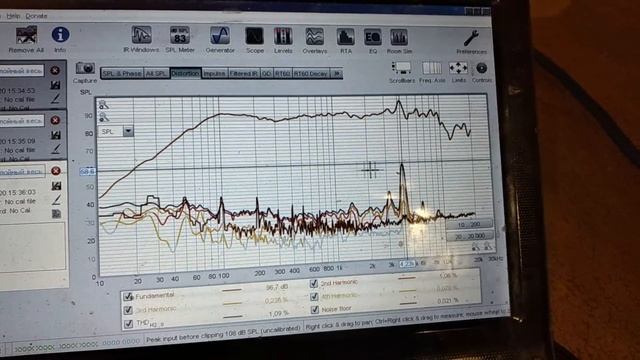The image size is (640, 360).
Task: Click Fundamental trace line colour sample
Action: click(x=232, y=290)
